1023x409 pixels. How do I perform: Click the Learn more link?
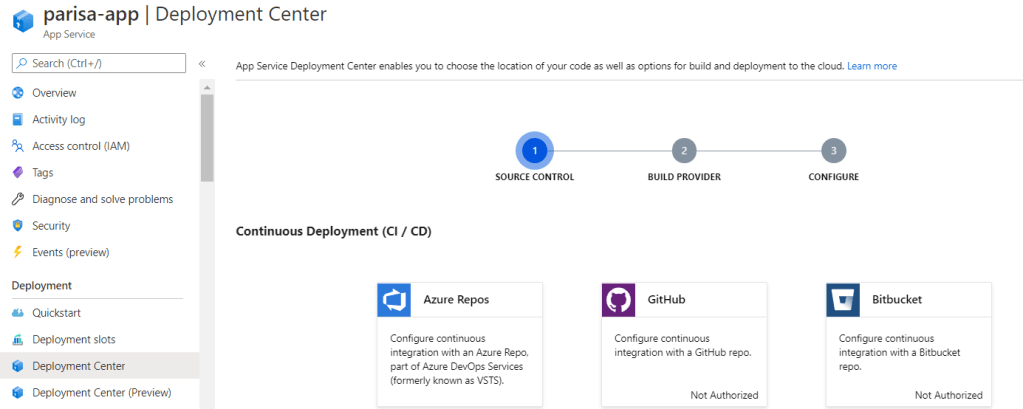coord(871,66)
